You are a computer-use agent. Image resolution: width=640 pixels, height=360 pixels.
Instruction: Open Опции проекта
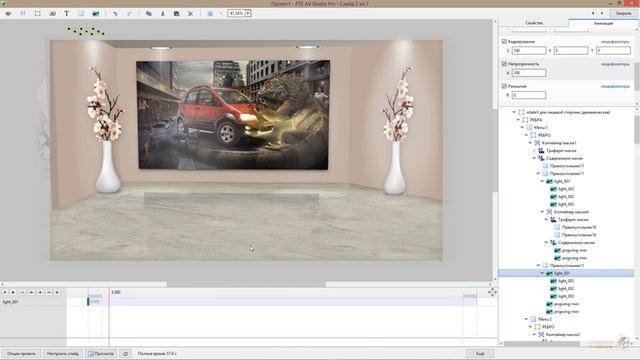(21, 353)
